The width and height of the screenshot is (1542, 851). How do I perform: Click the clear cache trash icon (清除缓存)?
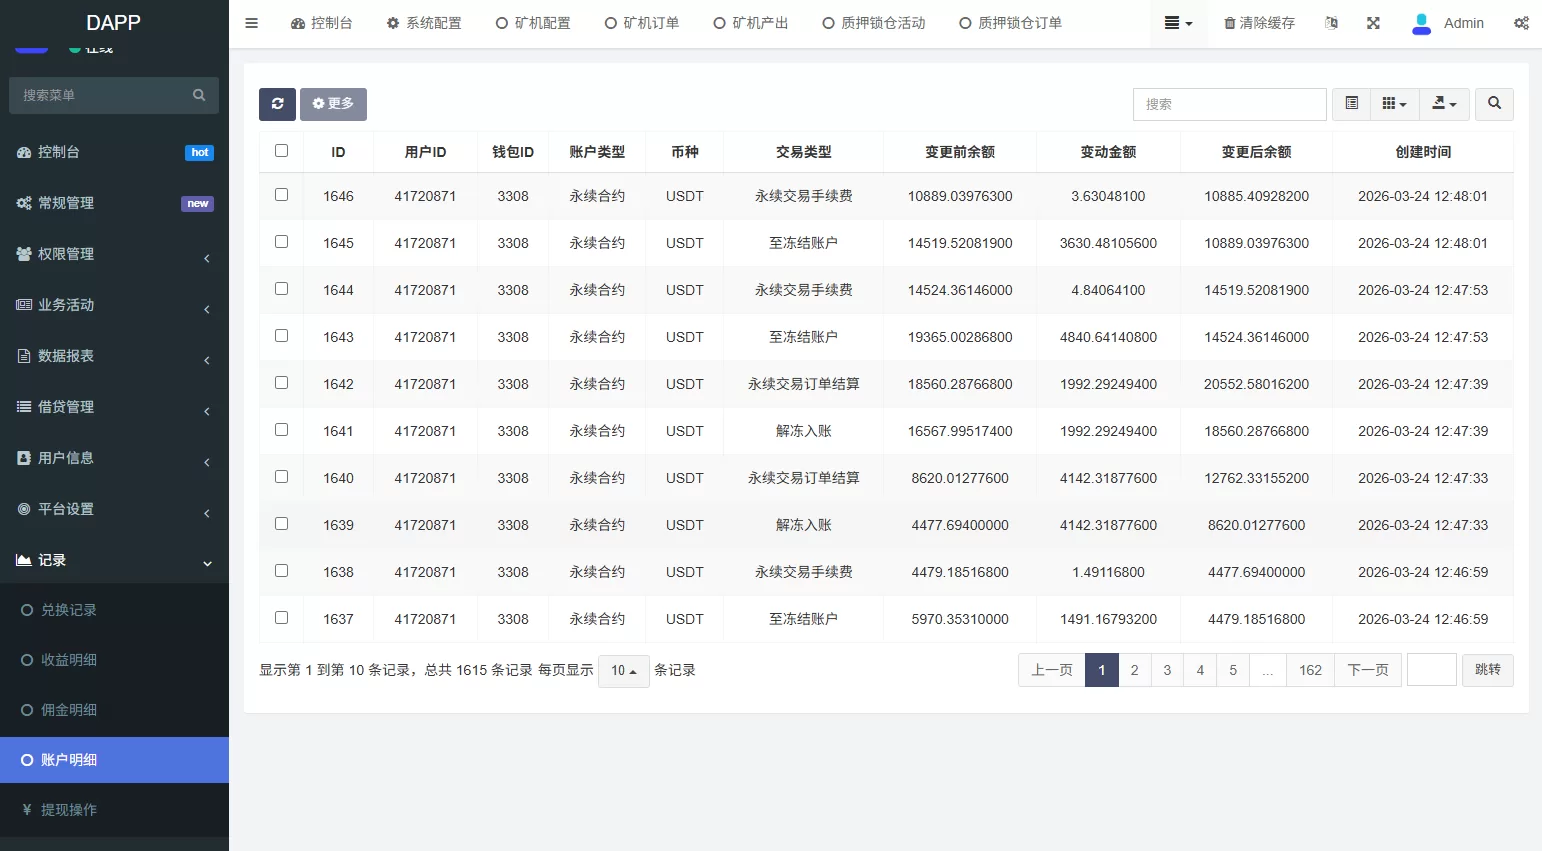[1258, 22]
